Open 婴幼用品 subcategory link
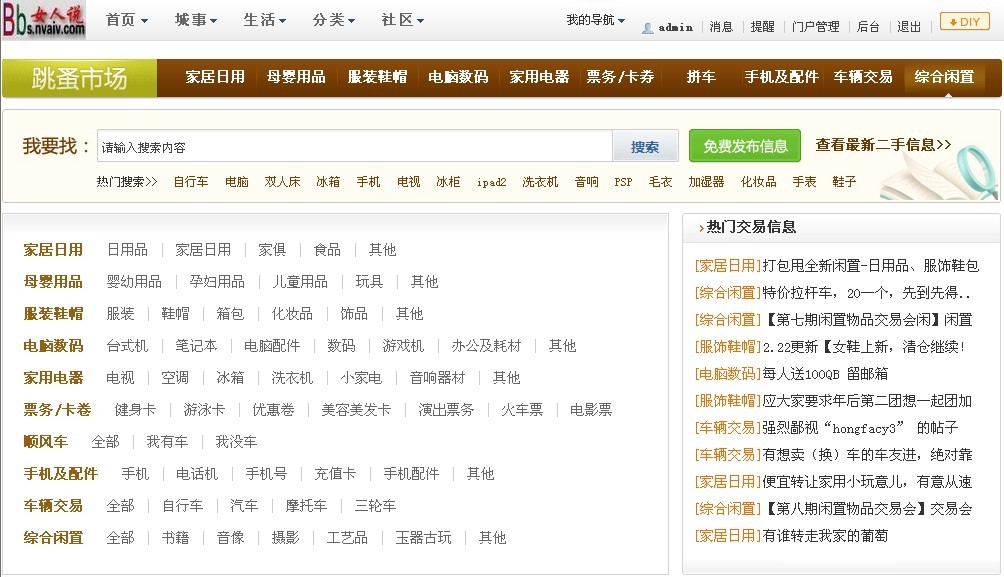 click(x=134, y=282)
